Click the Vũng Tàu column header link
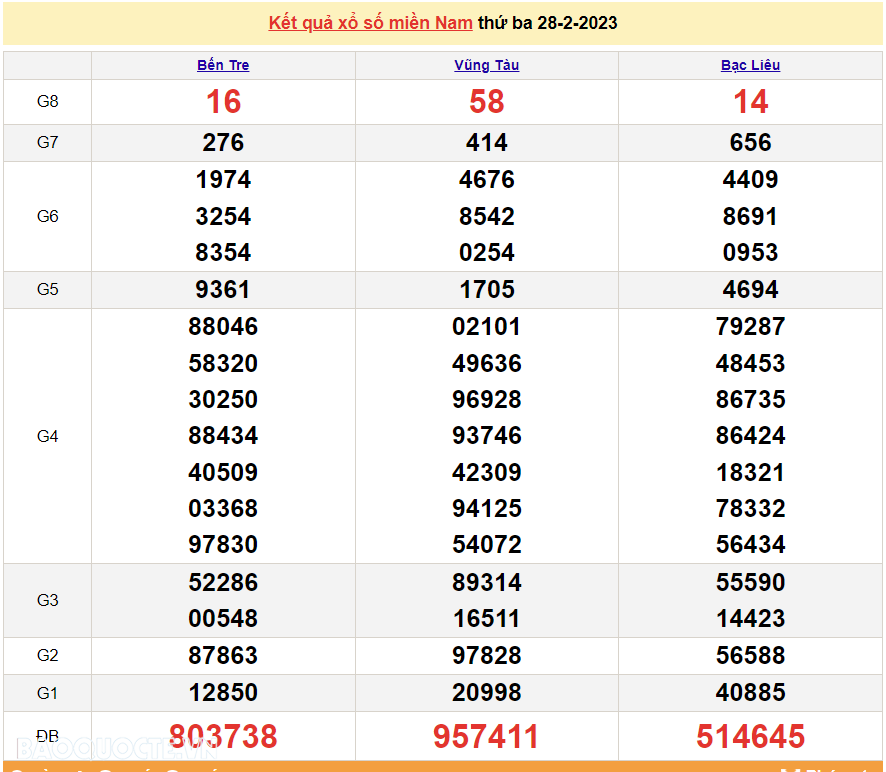 (x=486, y=65)
